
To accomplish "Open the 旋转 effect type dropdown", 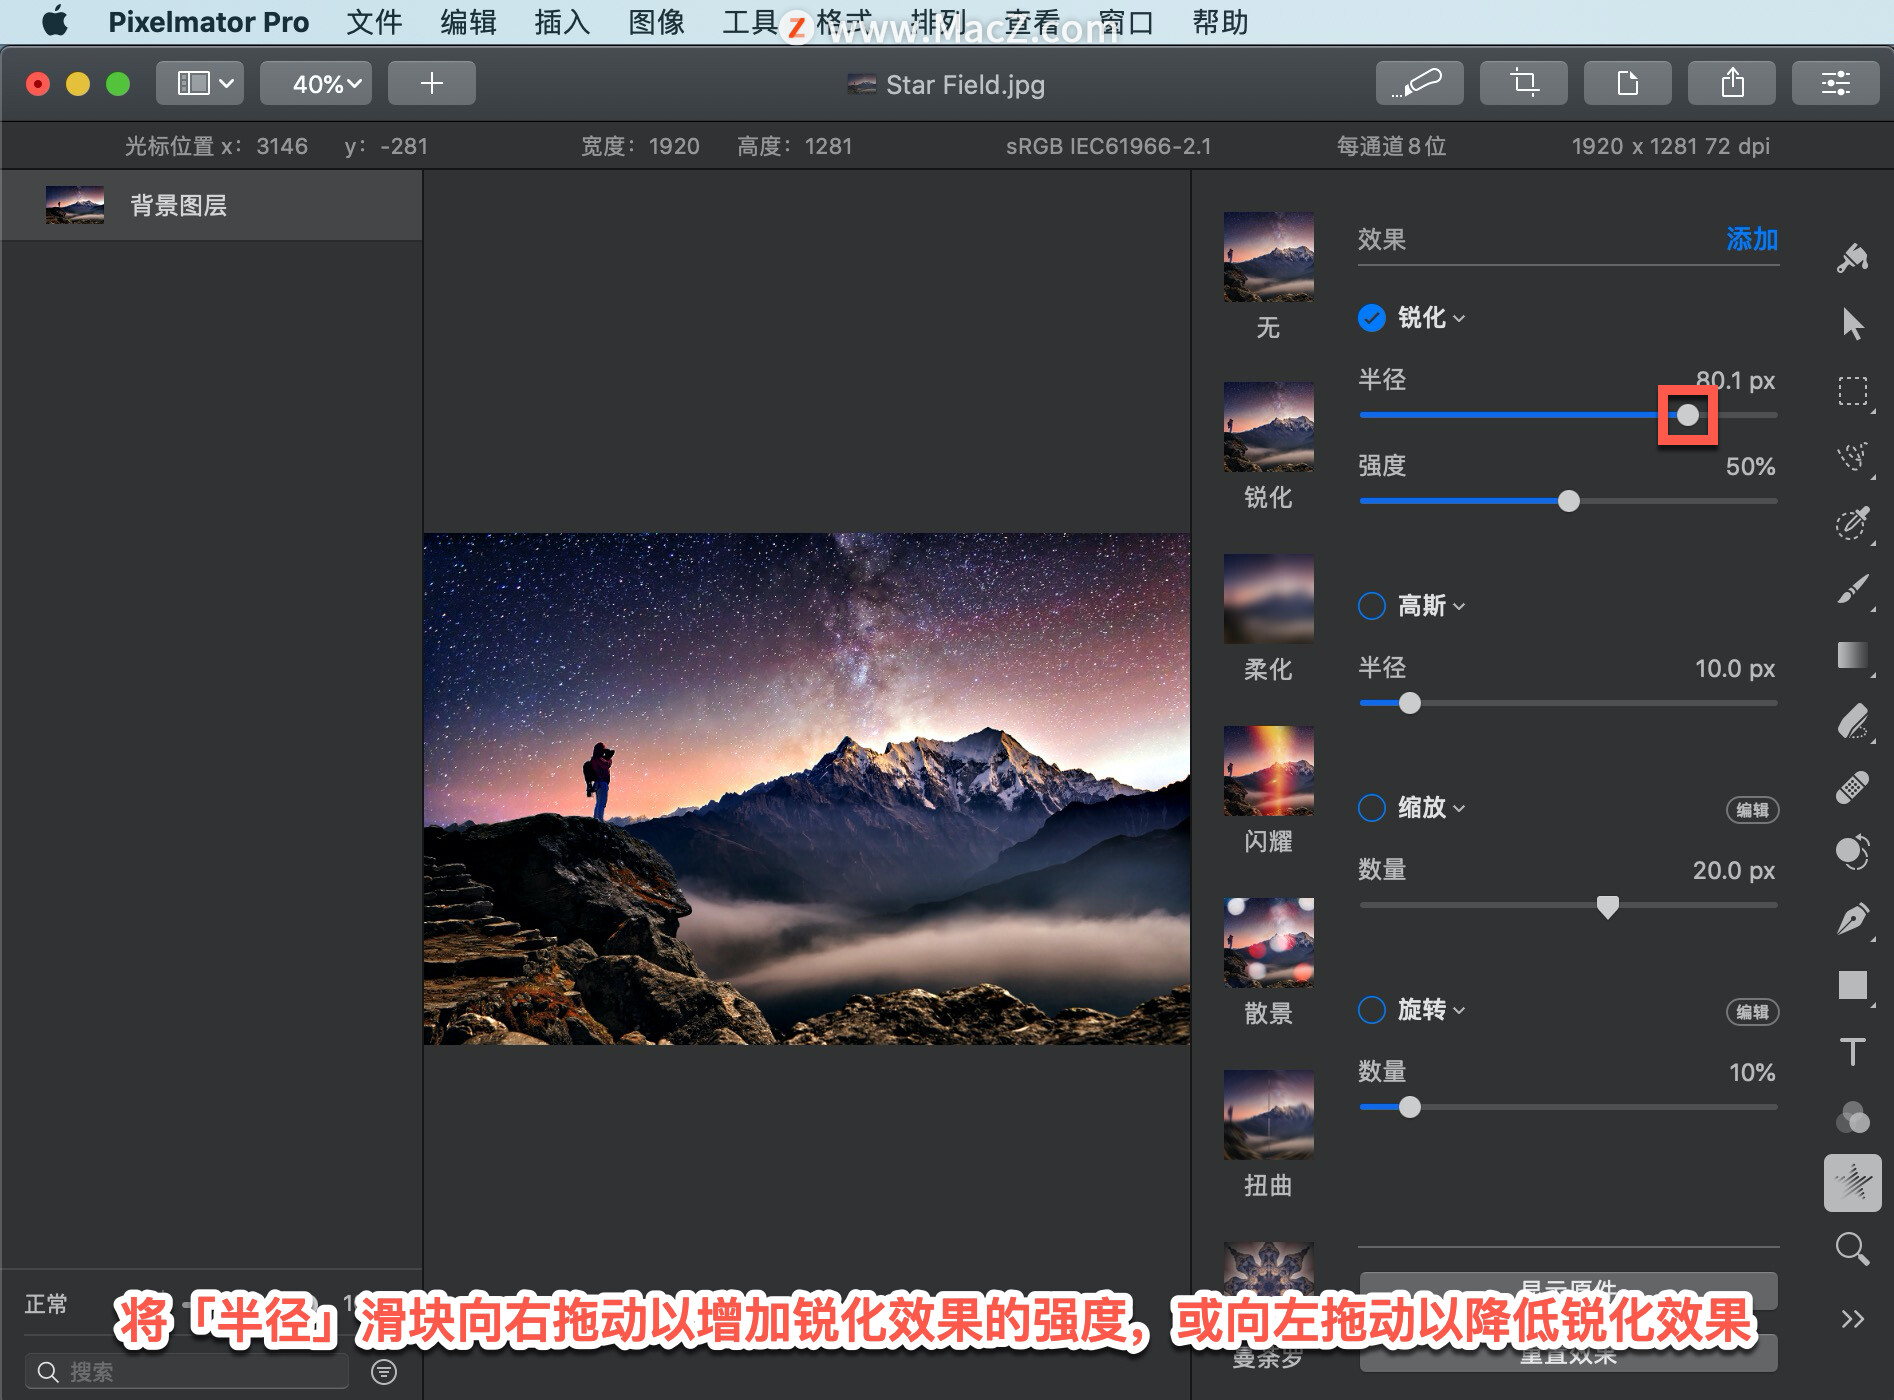I will [x=1432, y=1010].
